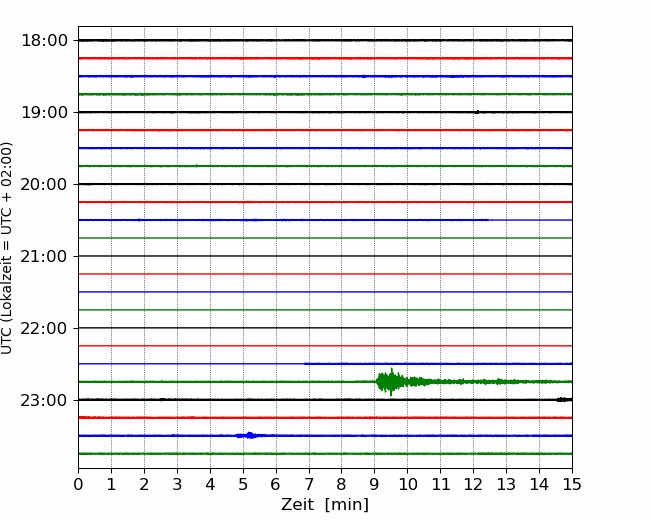Click the Zeit [min] axis title
This screenshot has height=520, width=650.
pos(325,505)
